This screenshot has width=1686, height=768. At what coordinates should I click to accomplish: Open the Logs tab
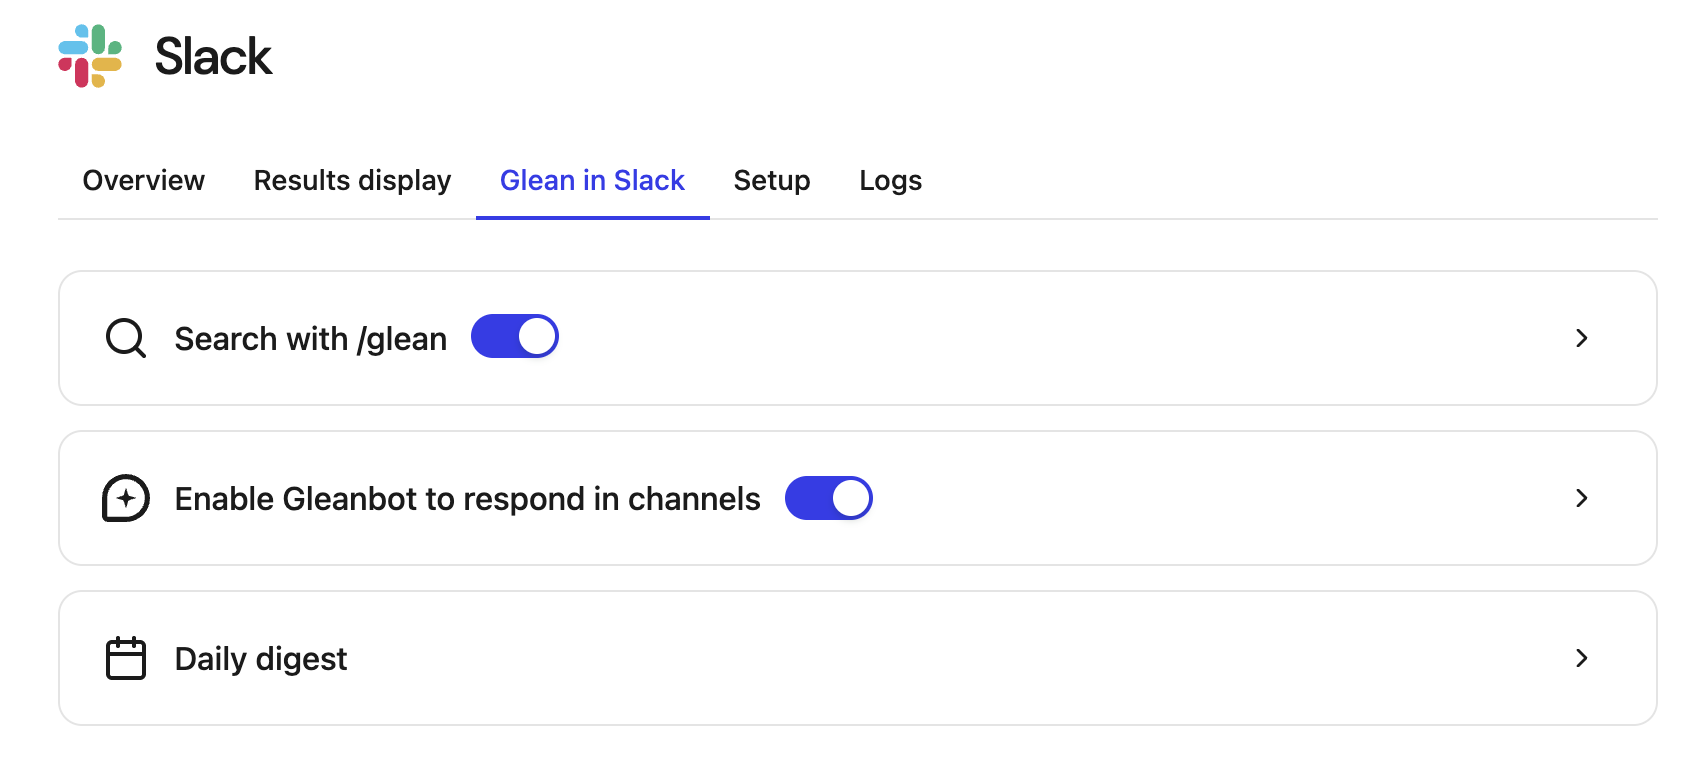pyautogui.click(x=890, y=181)
